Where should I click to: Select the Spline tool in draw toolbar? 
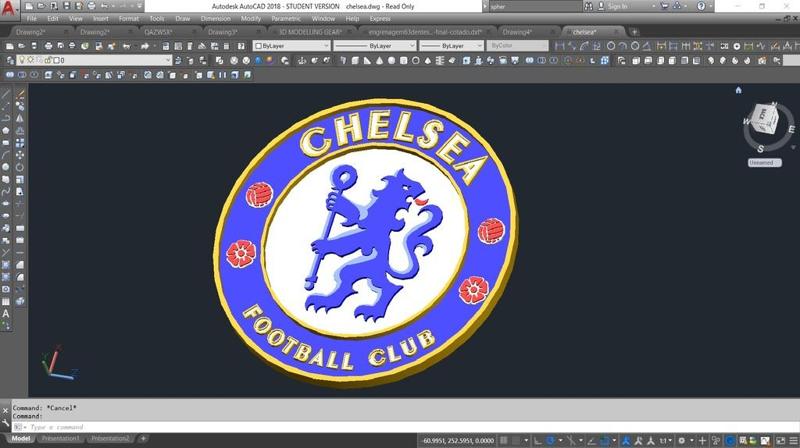(x=6, y=192)
